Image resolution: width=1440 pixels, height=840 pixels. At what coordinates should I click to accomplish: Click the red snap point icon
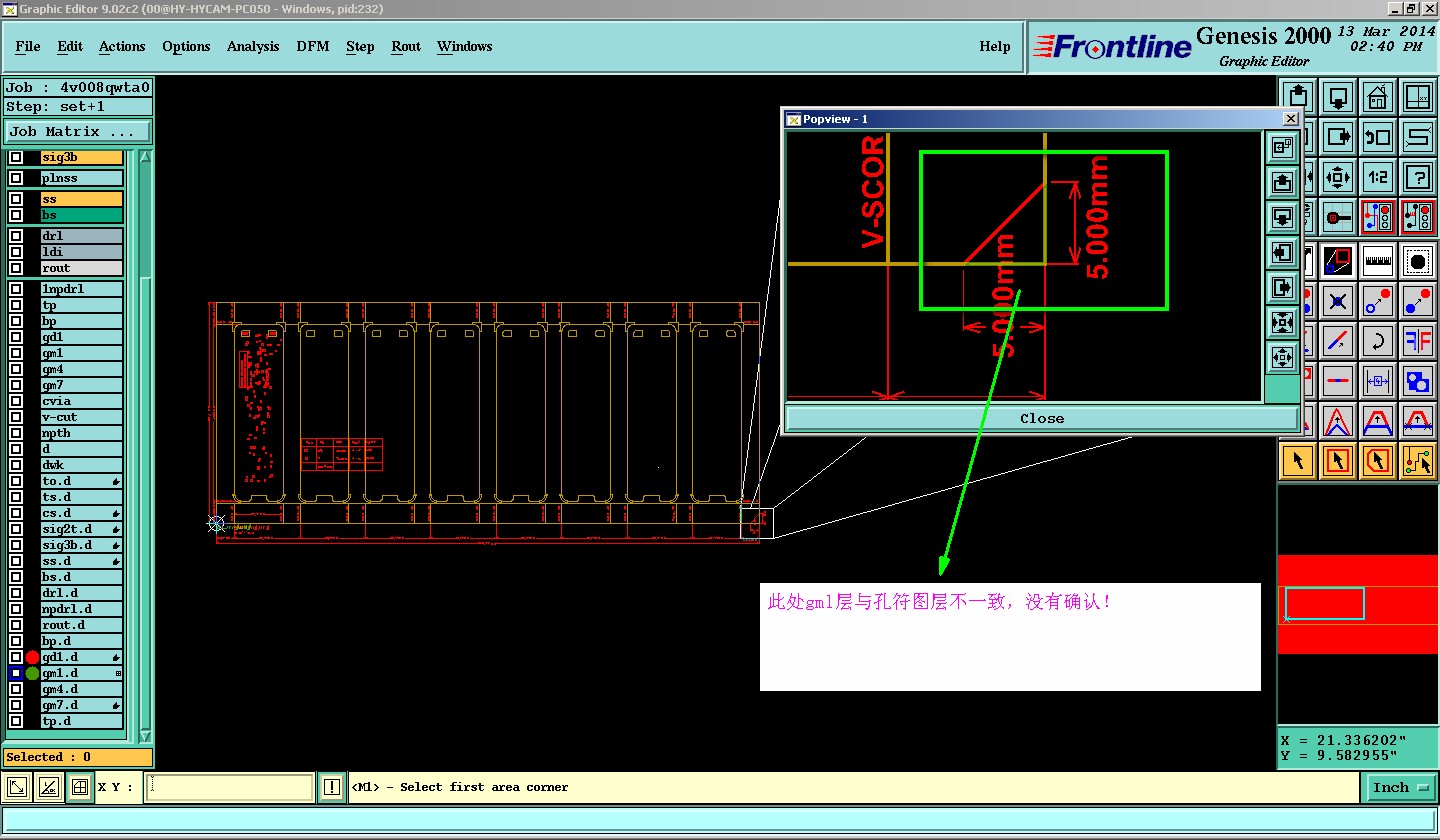coord(1338,217)
